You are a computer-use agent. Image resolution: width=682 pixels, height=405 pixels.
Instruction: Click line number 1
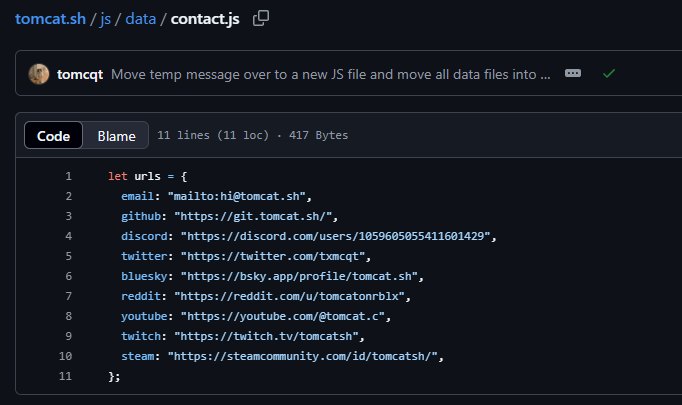(x=68, y=176)
